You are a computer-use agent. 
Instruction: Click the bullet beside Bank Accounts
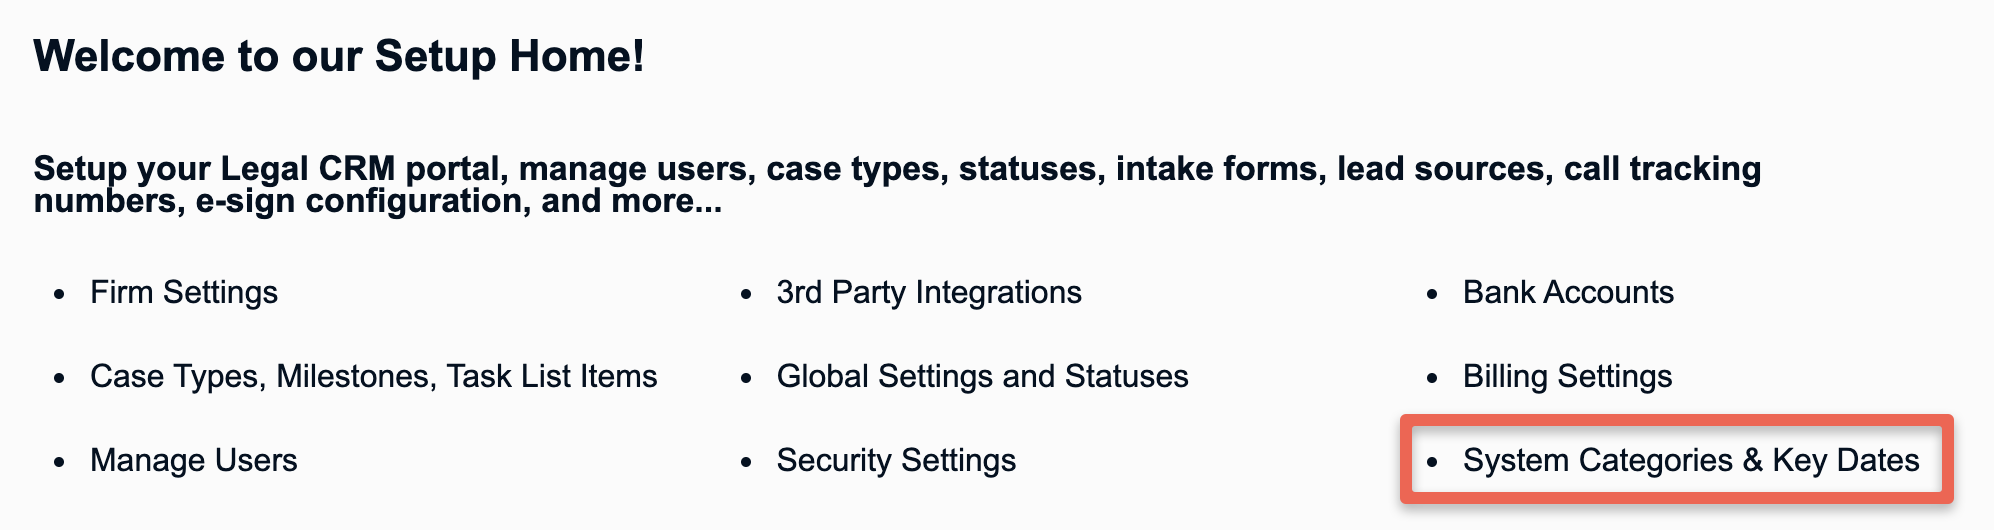1433,295
